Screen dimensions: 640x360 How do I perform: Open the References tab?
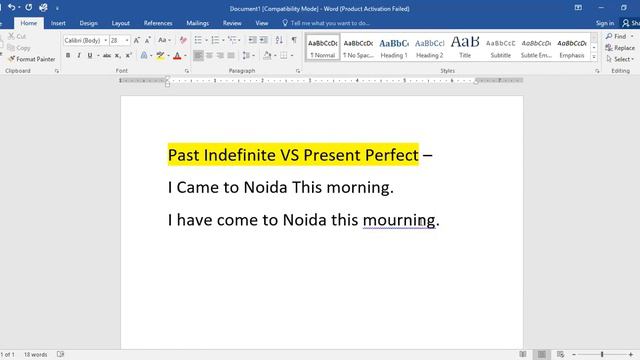click(x=158, y=23)
